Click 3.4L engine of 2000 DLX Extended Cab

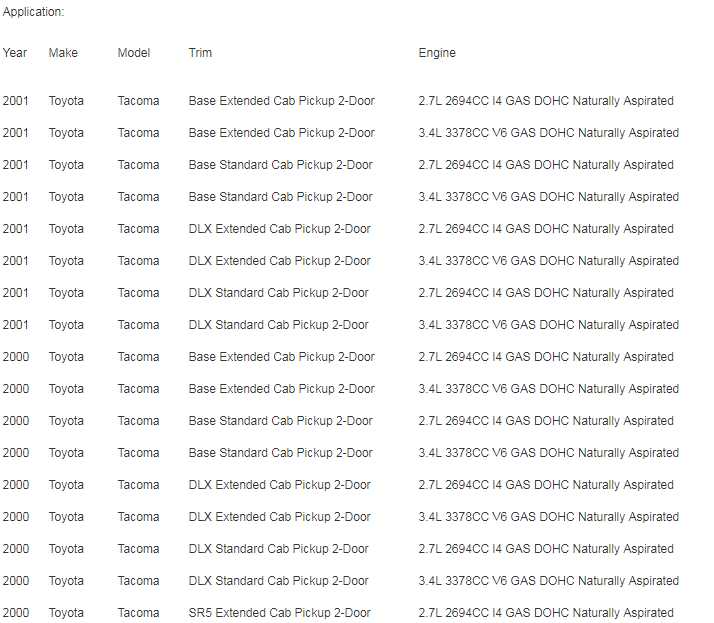pos(548,517)
